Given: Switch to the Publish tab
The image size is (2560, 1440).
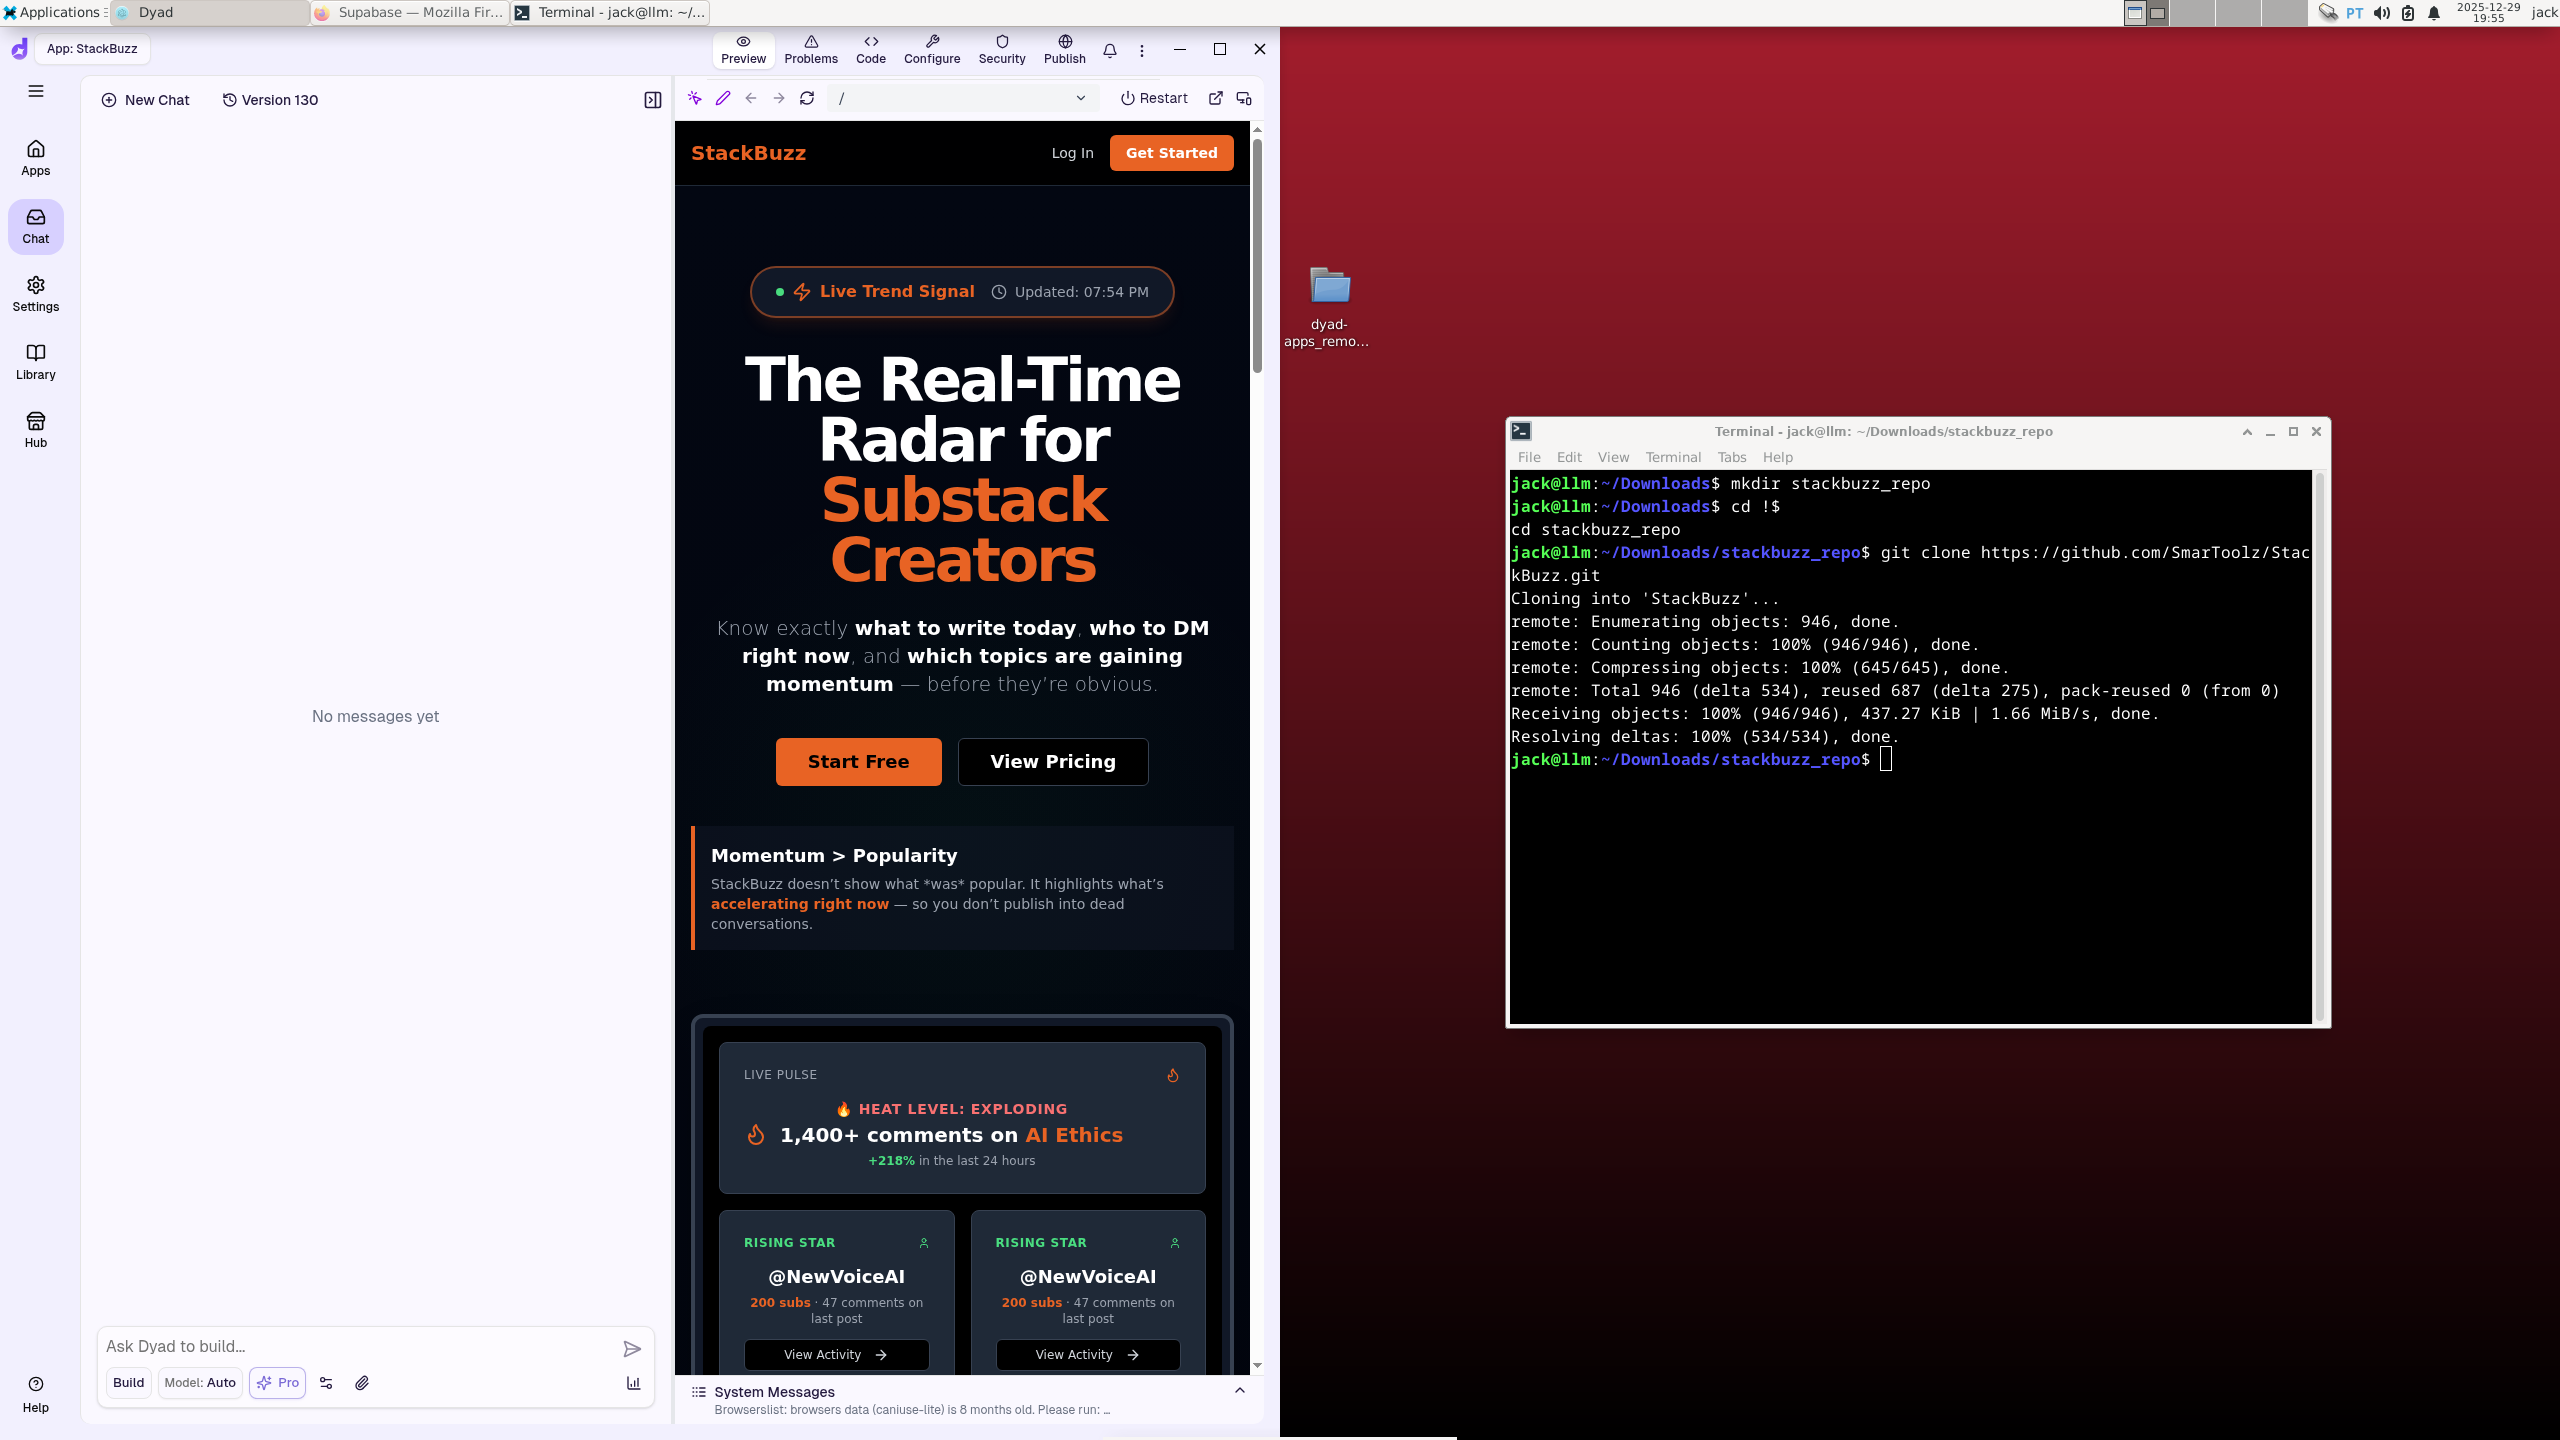Looking at the screenshot, I should 1065,50.
